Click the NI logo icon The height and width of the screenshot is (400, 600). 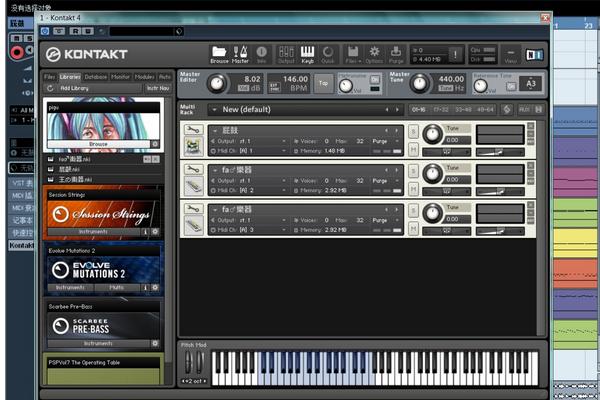(x=535, y=55)
